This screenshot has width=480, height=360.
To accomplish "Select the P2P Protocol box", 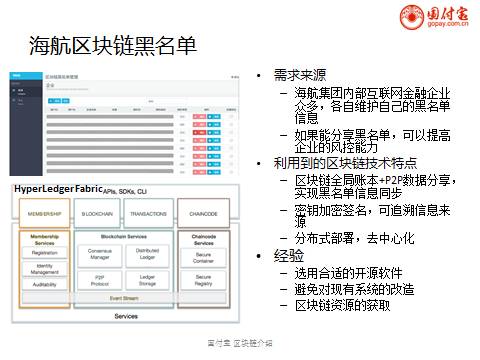I will pyautogui.click(x=100, y=280).
